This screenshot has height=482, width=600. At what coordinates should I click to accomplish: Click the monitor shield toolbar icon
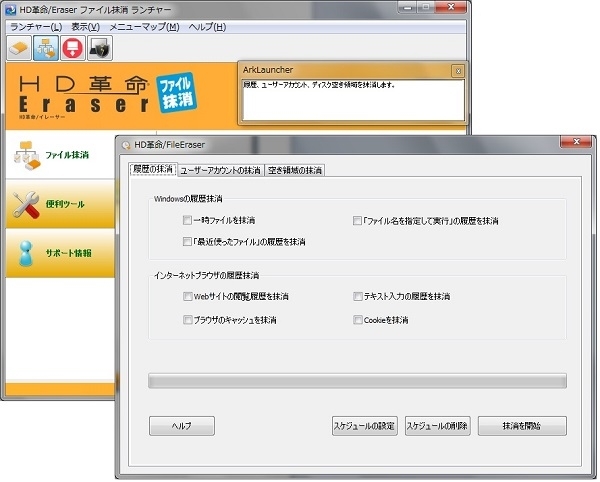100,48
